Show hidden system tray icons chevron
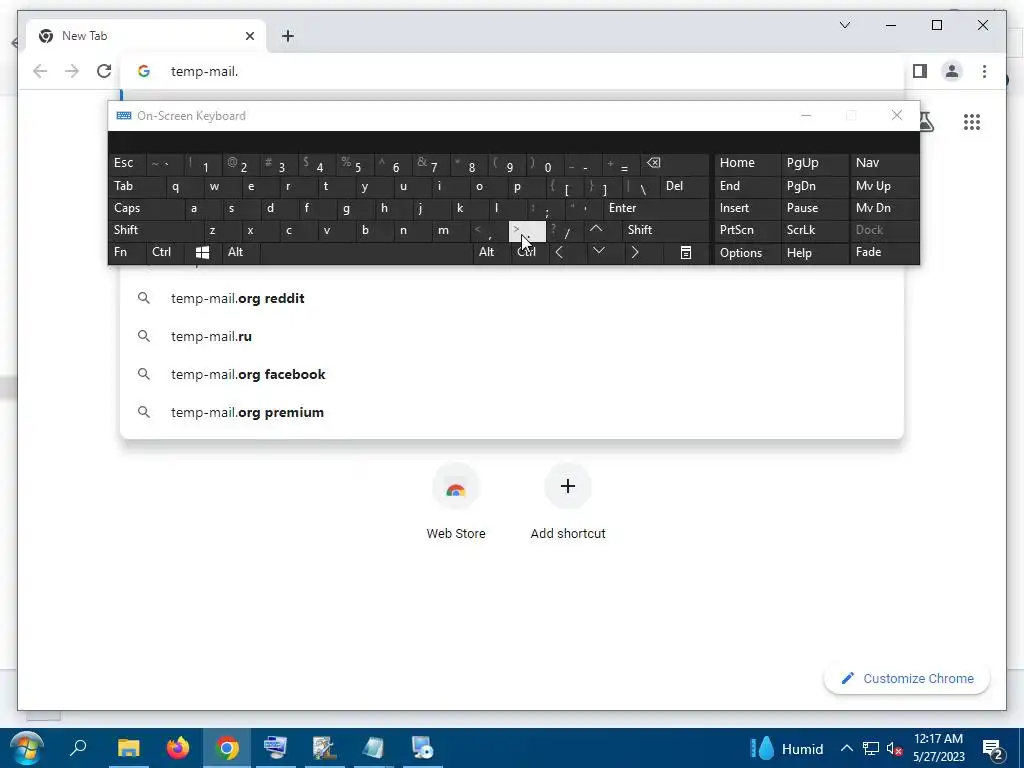The height and width of the screenshot is (768, 1024). click(x=846, y=748)
